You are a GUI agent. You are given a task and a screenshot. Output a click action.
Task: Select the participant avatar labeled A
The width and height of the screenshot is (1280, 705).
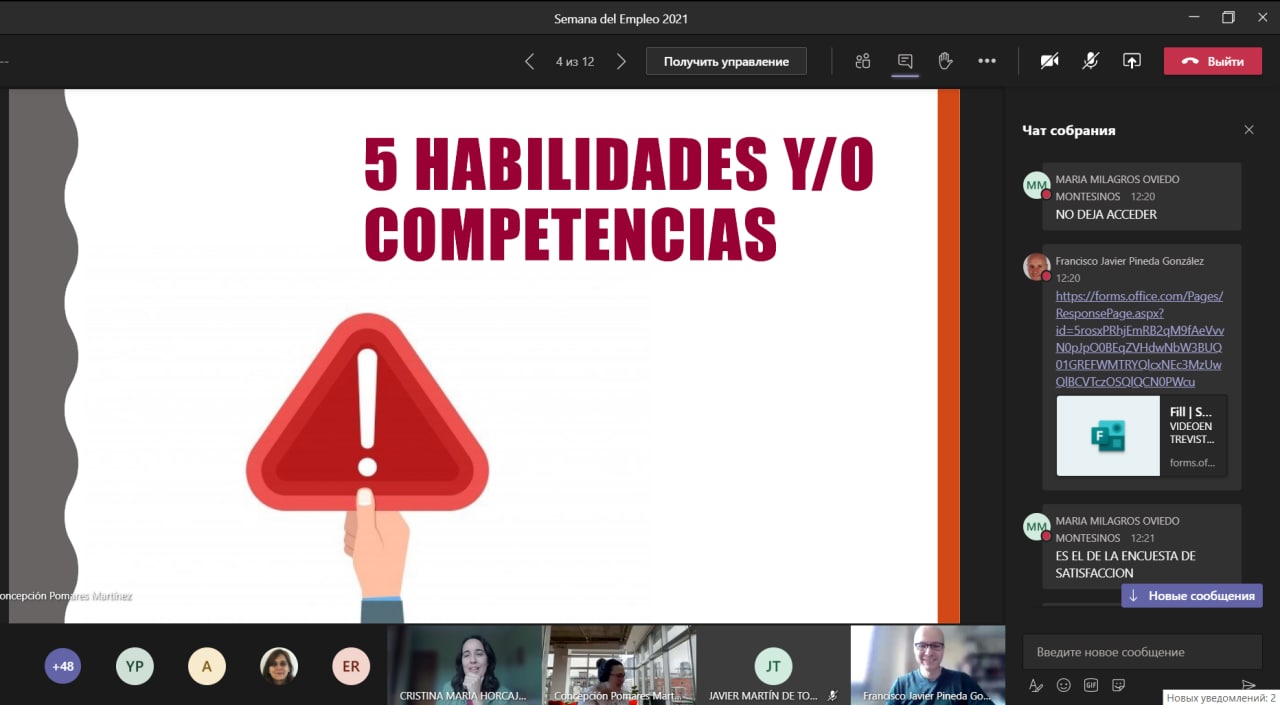click(207, 666)
